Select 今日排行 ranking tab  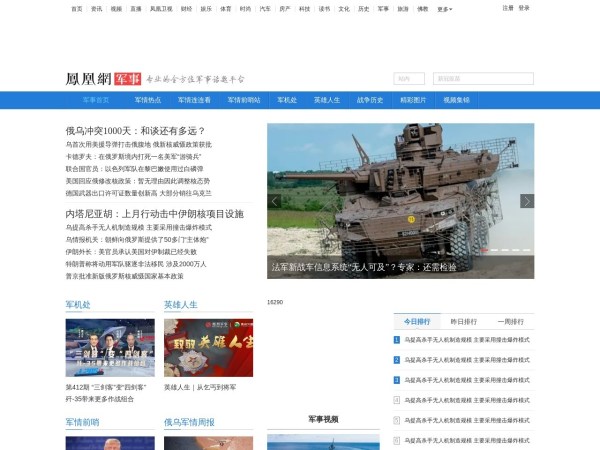tap(416, 322)
